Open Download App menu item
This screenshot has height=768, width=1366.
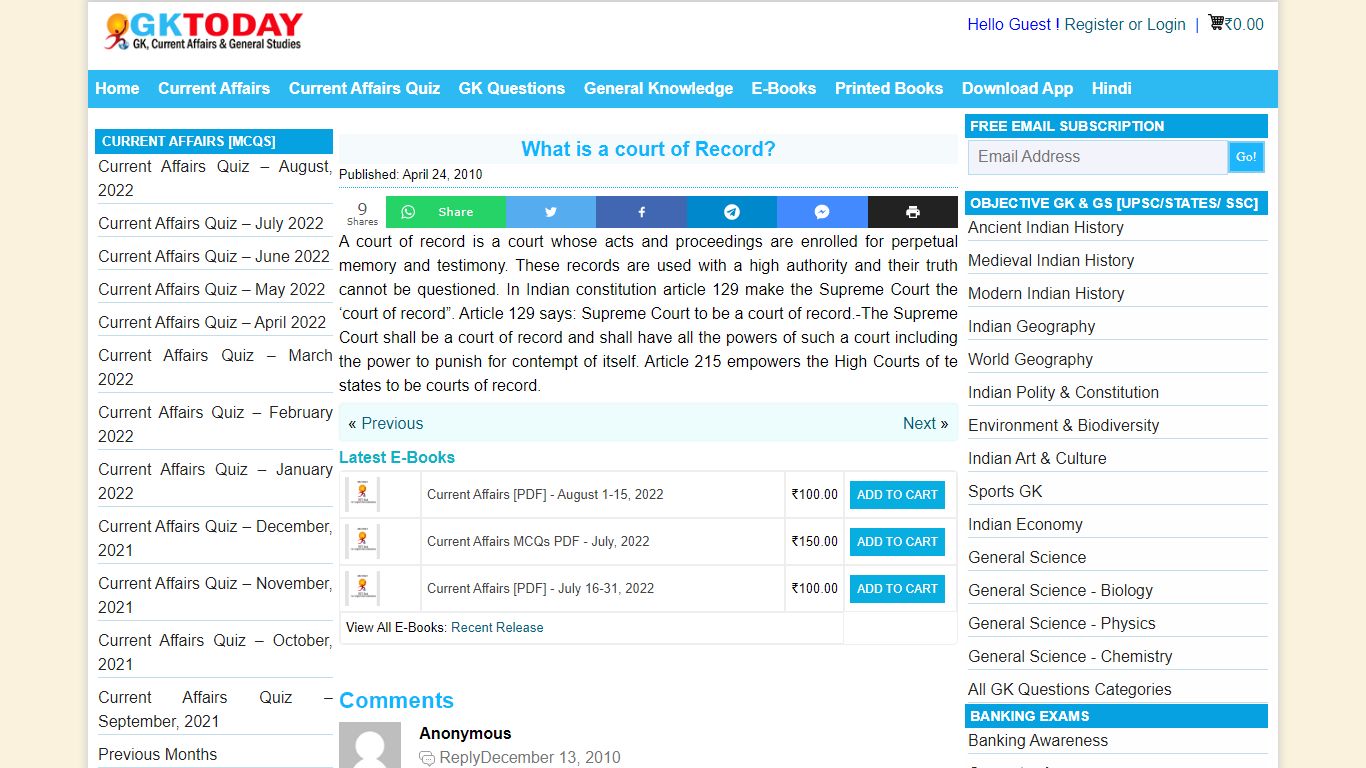tap(1017, 88)
